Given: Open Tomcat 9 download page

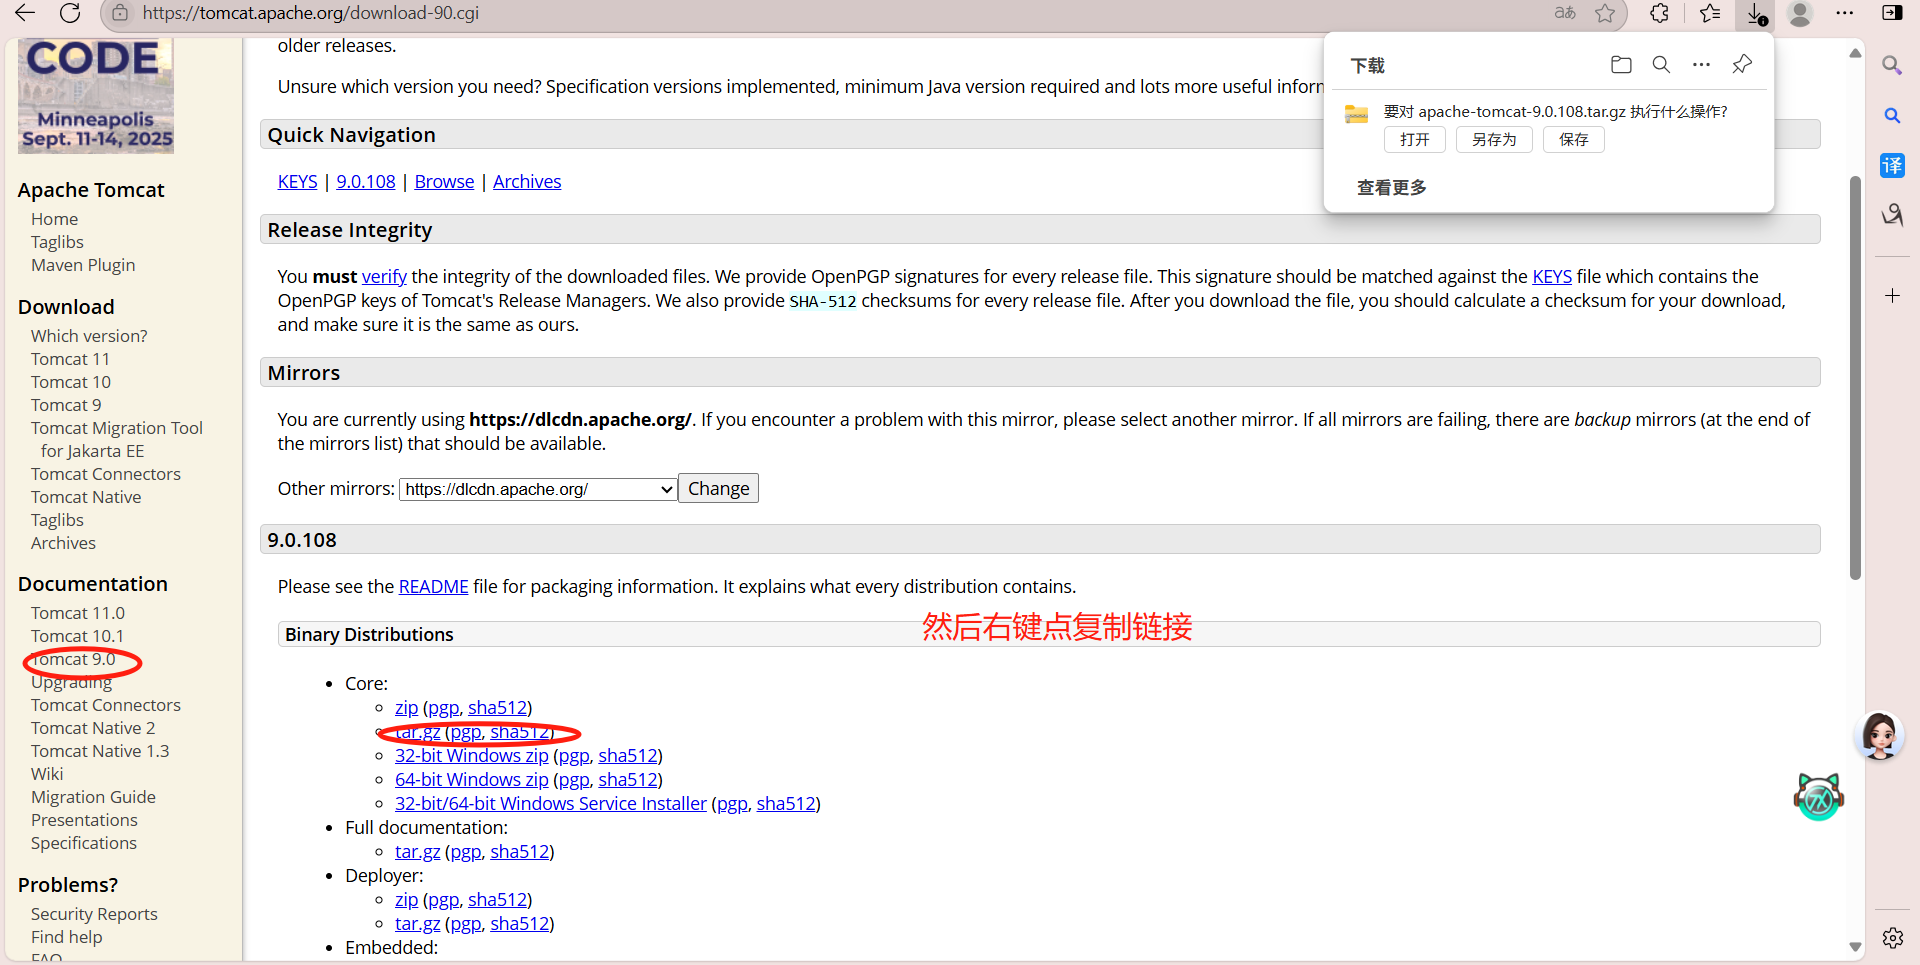Looking at the screenshot, I should (x=66, y=405).
